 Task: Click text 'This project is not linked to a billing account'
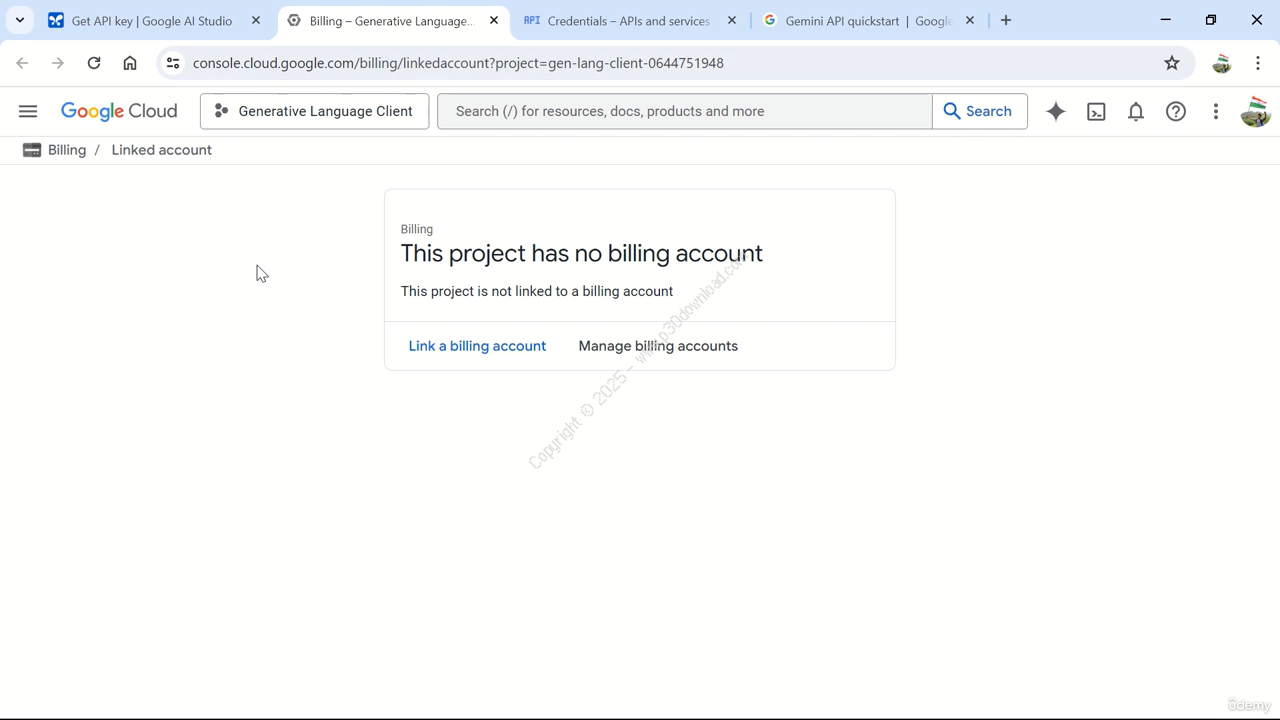pos(537,291)
